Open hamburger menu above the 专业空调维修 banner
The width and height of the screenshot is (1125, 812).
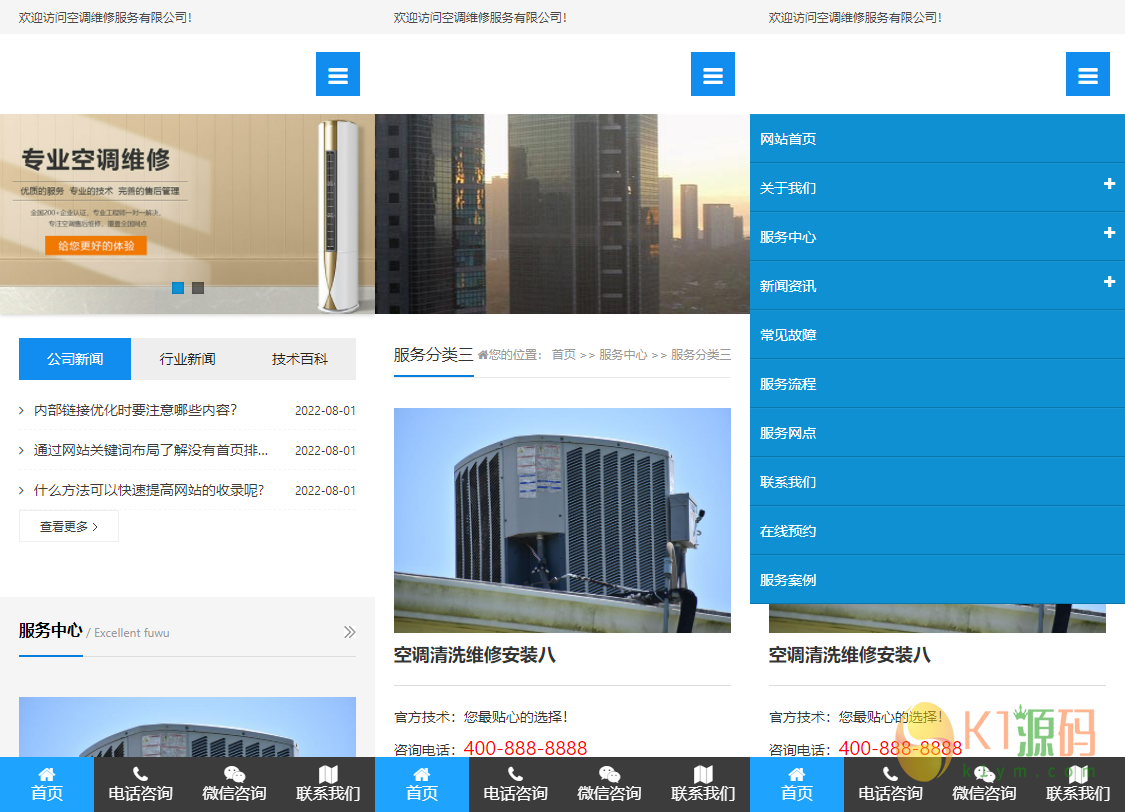338,75
